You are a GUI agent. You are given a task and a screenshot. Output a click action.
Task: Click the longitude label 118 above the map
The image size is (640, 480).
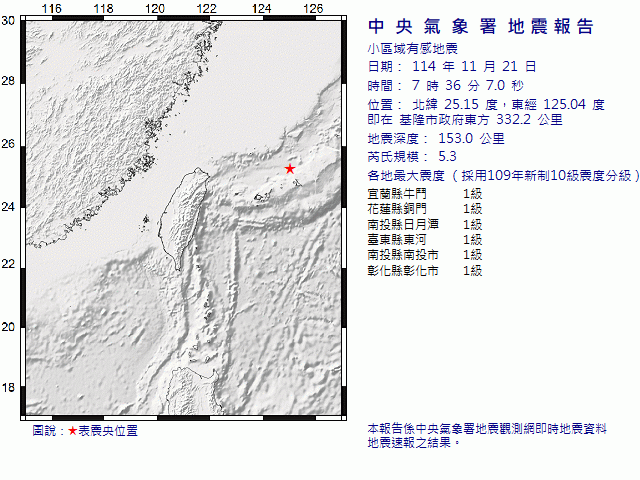tap(103, 9)
